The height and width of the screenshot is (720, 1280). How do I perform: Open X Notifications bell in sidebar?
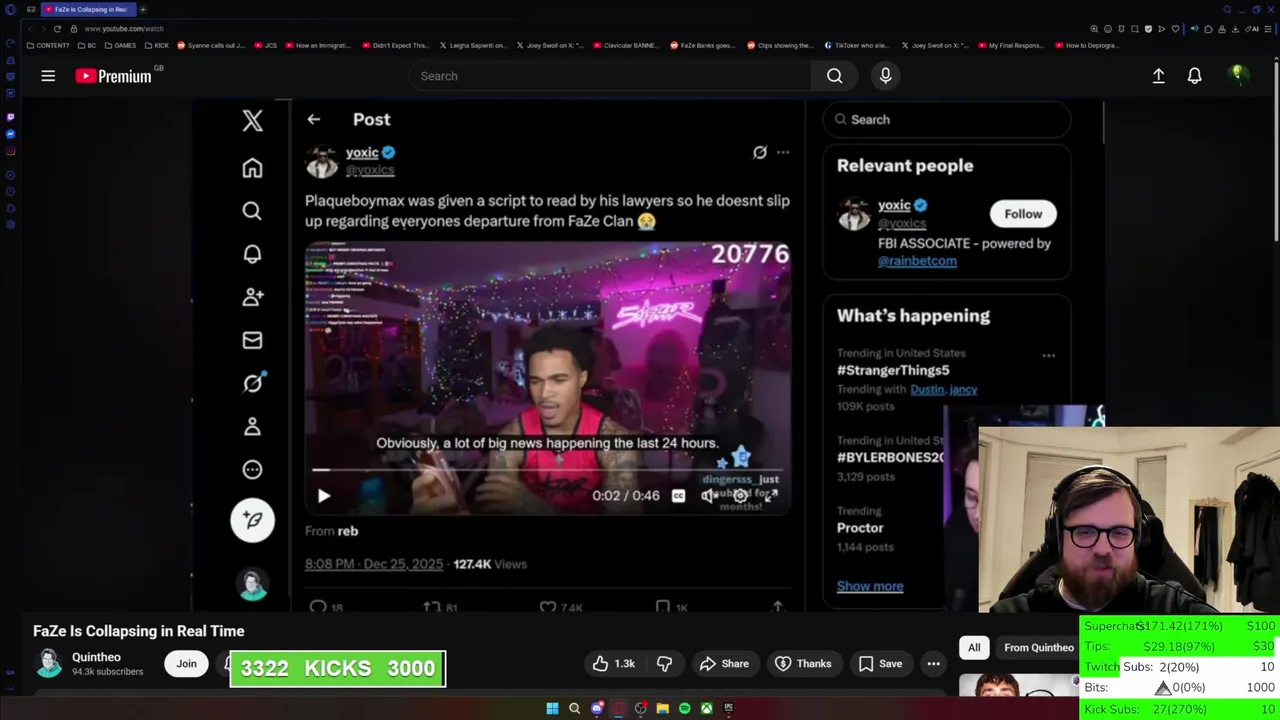(252, 254)
